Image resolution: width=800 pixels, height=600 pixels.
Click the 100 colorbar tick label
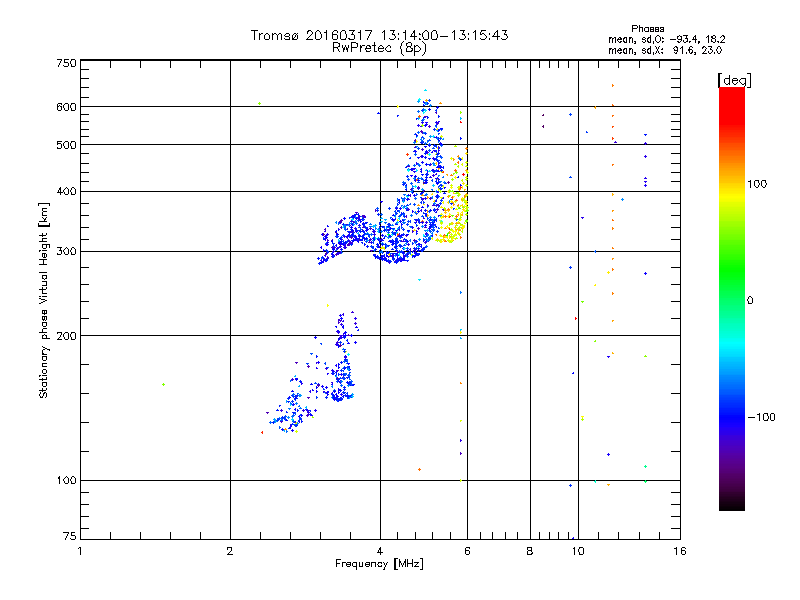pos(757,184)
